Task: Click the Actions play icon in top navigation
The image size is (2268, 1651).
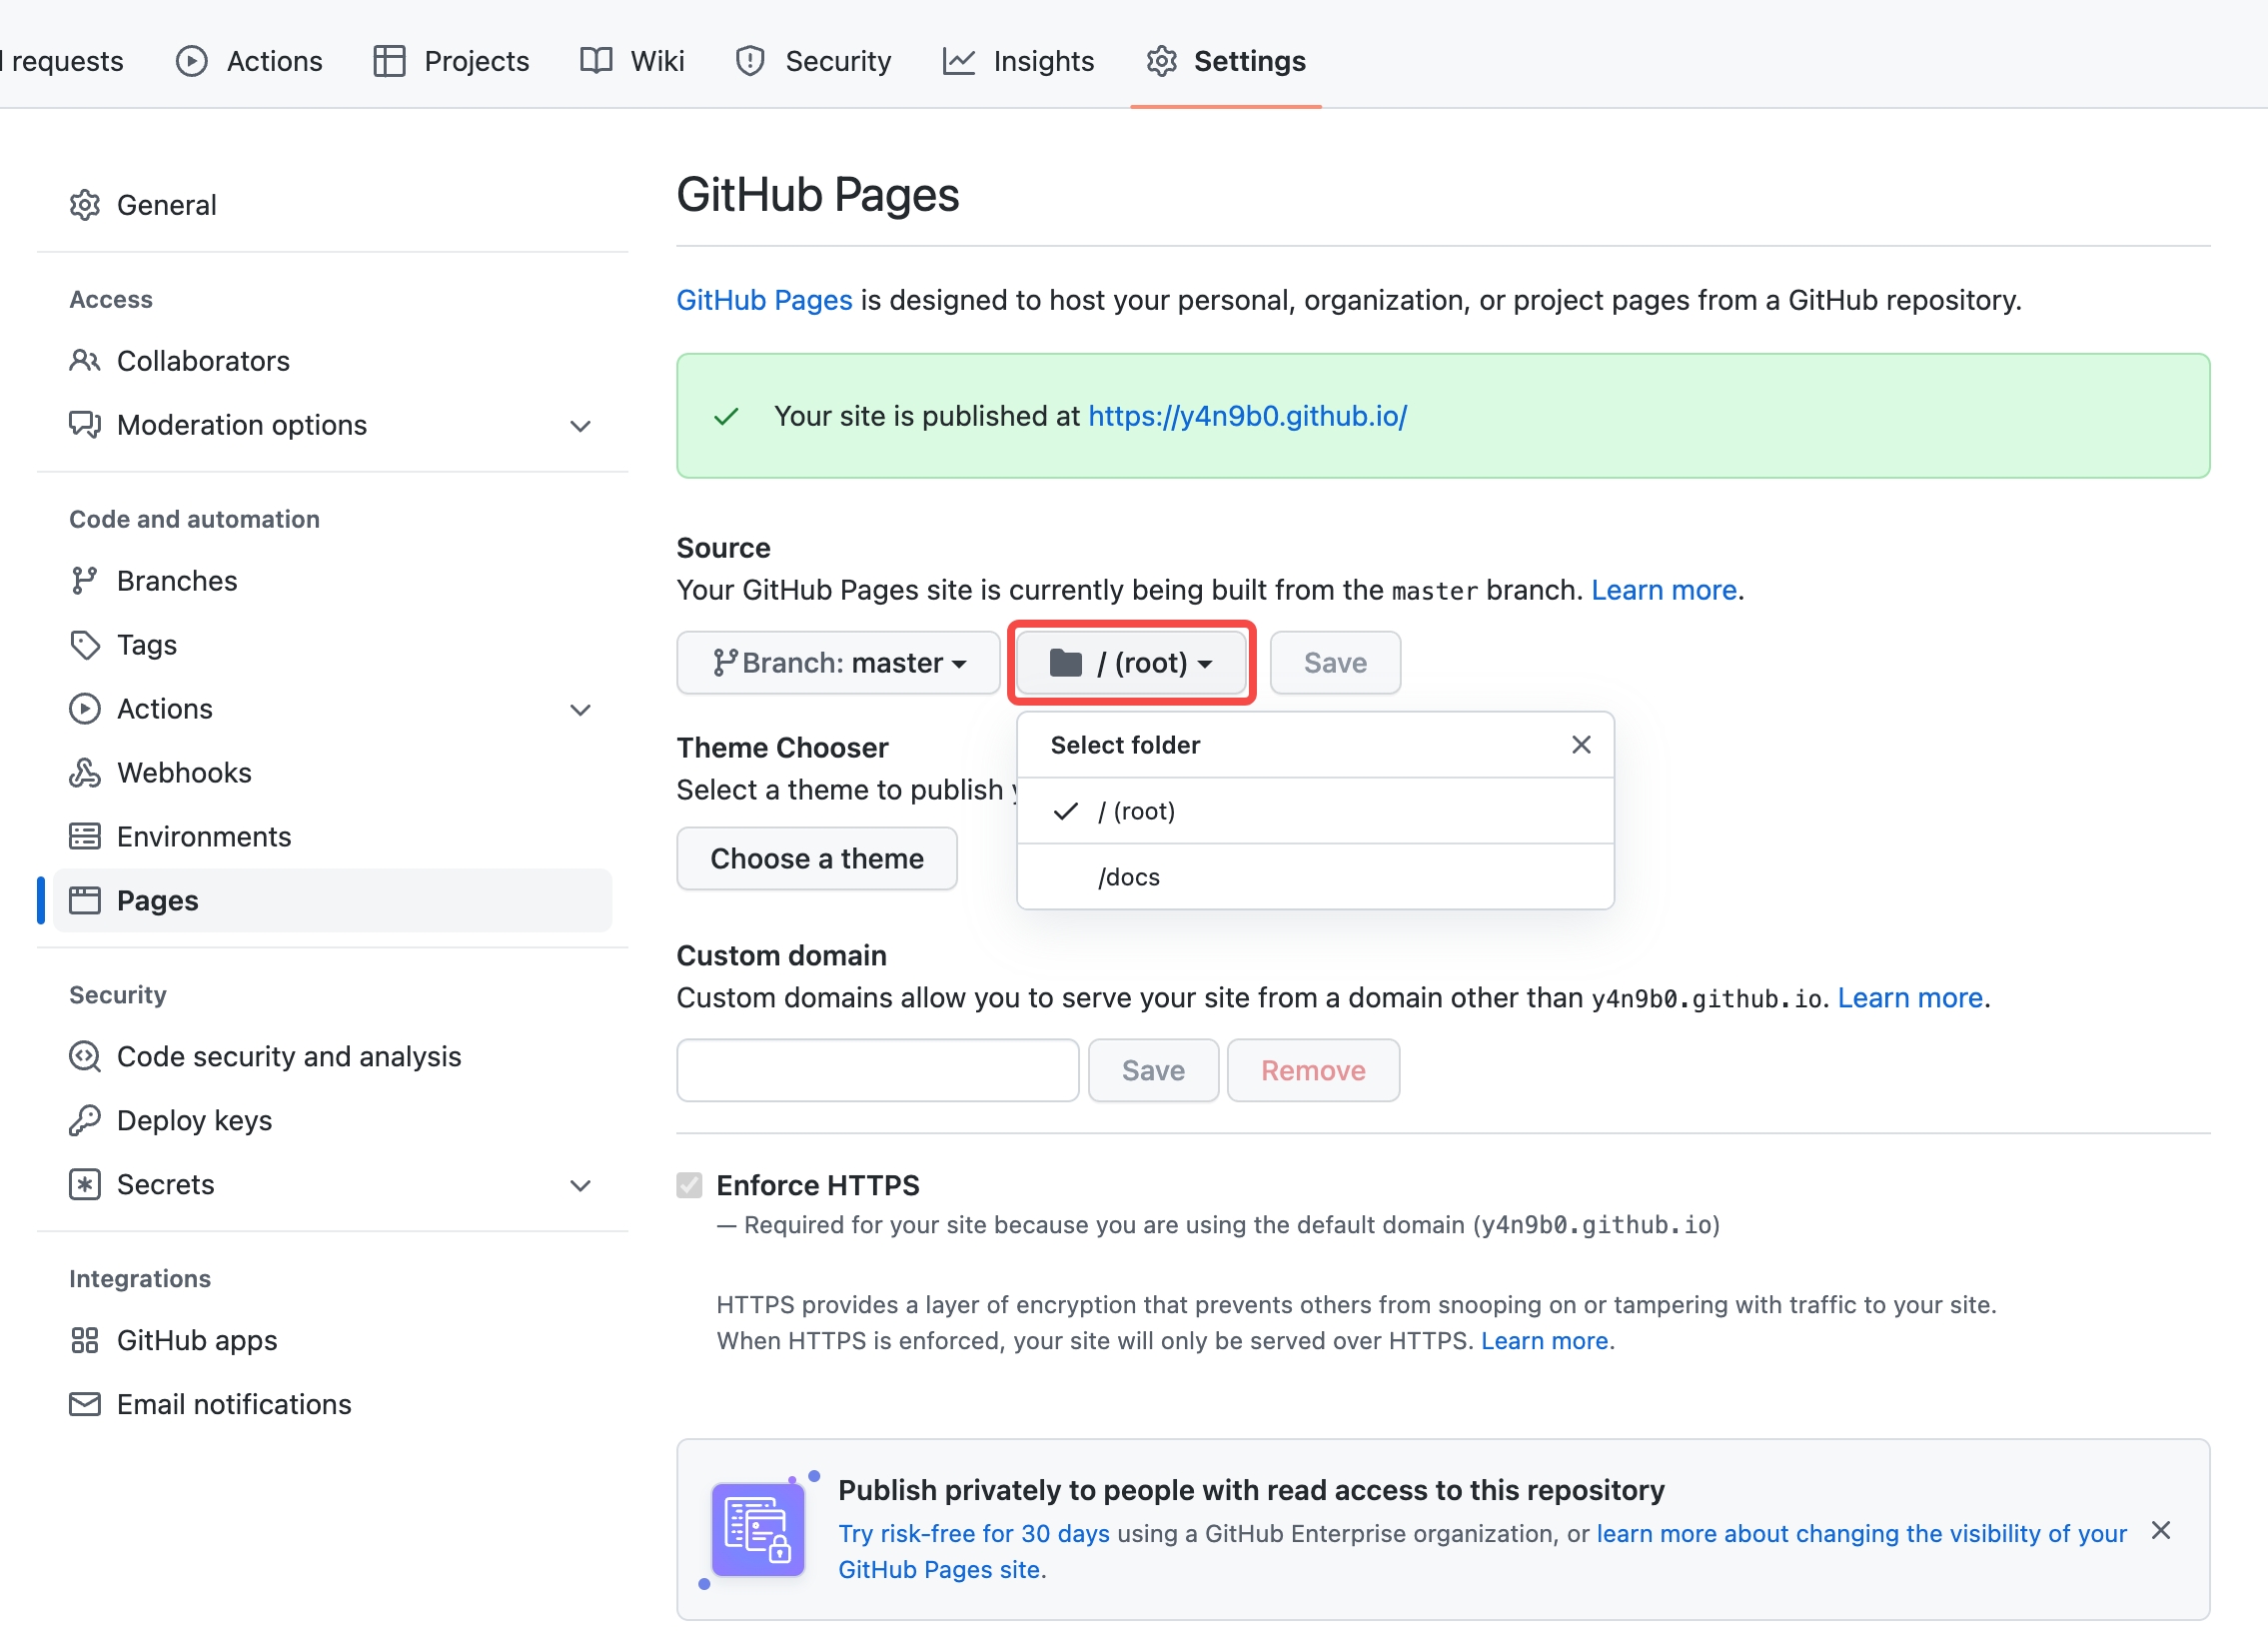Action: coord(191,62)
